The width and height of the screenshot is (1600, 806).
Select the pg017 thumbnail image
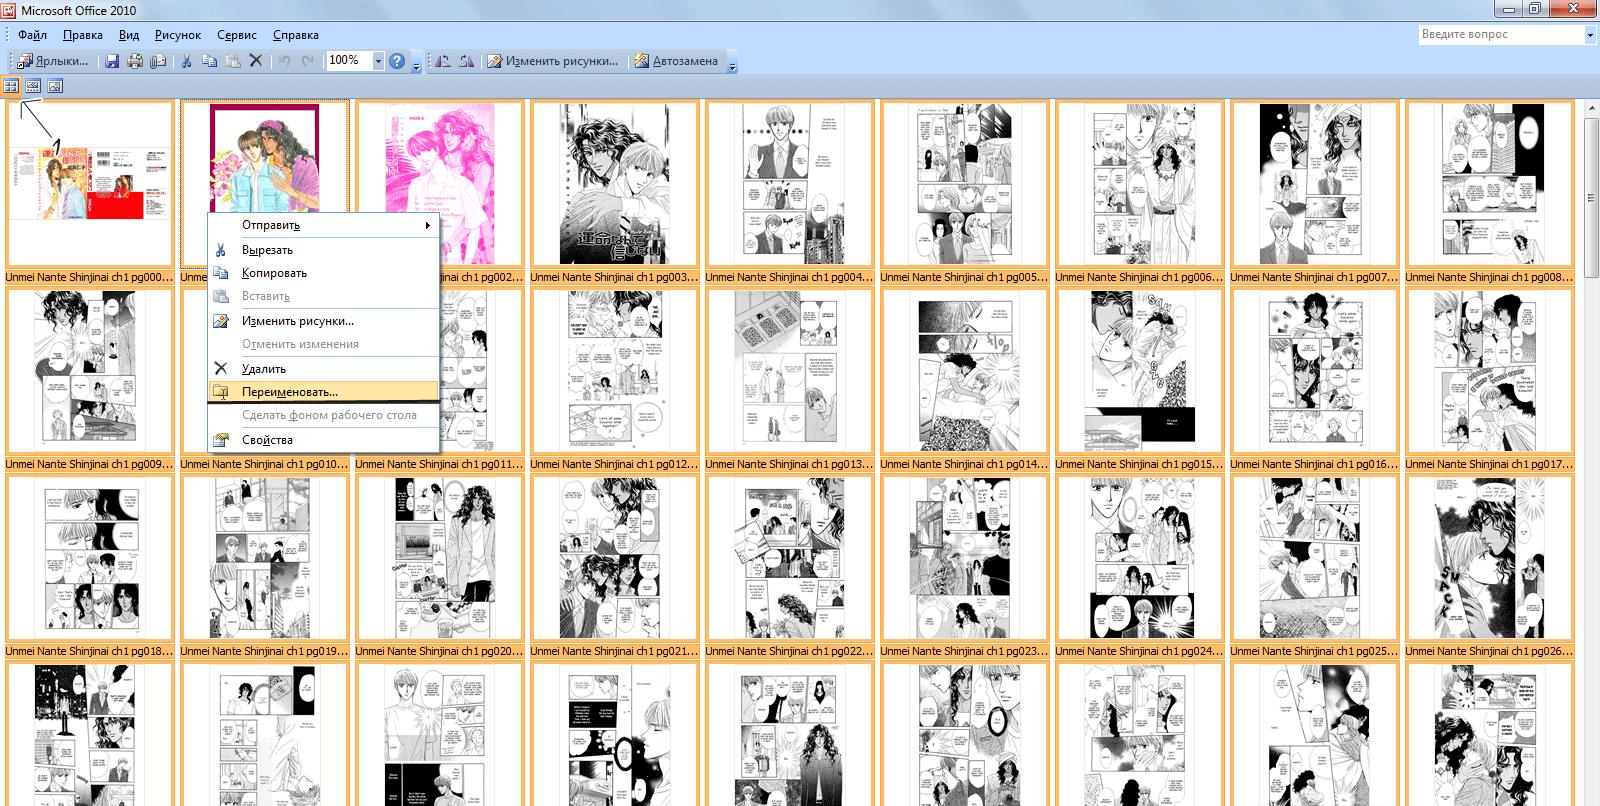tap(1489, 371)
